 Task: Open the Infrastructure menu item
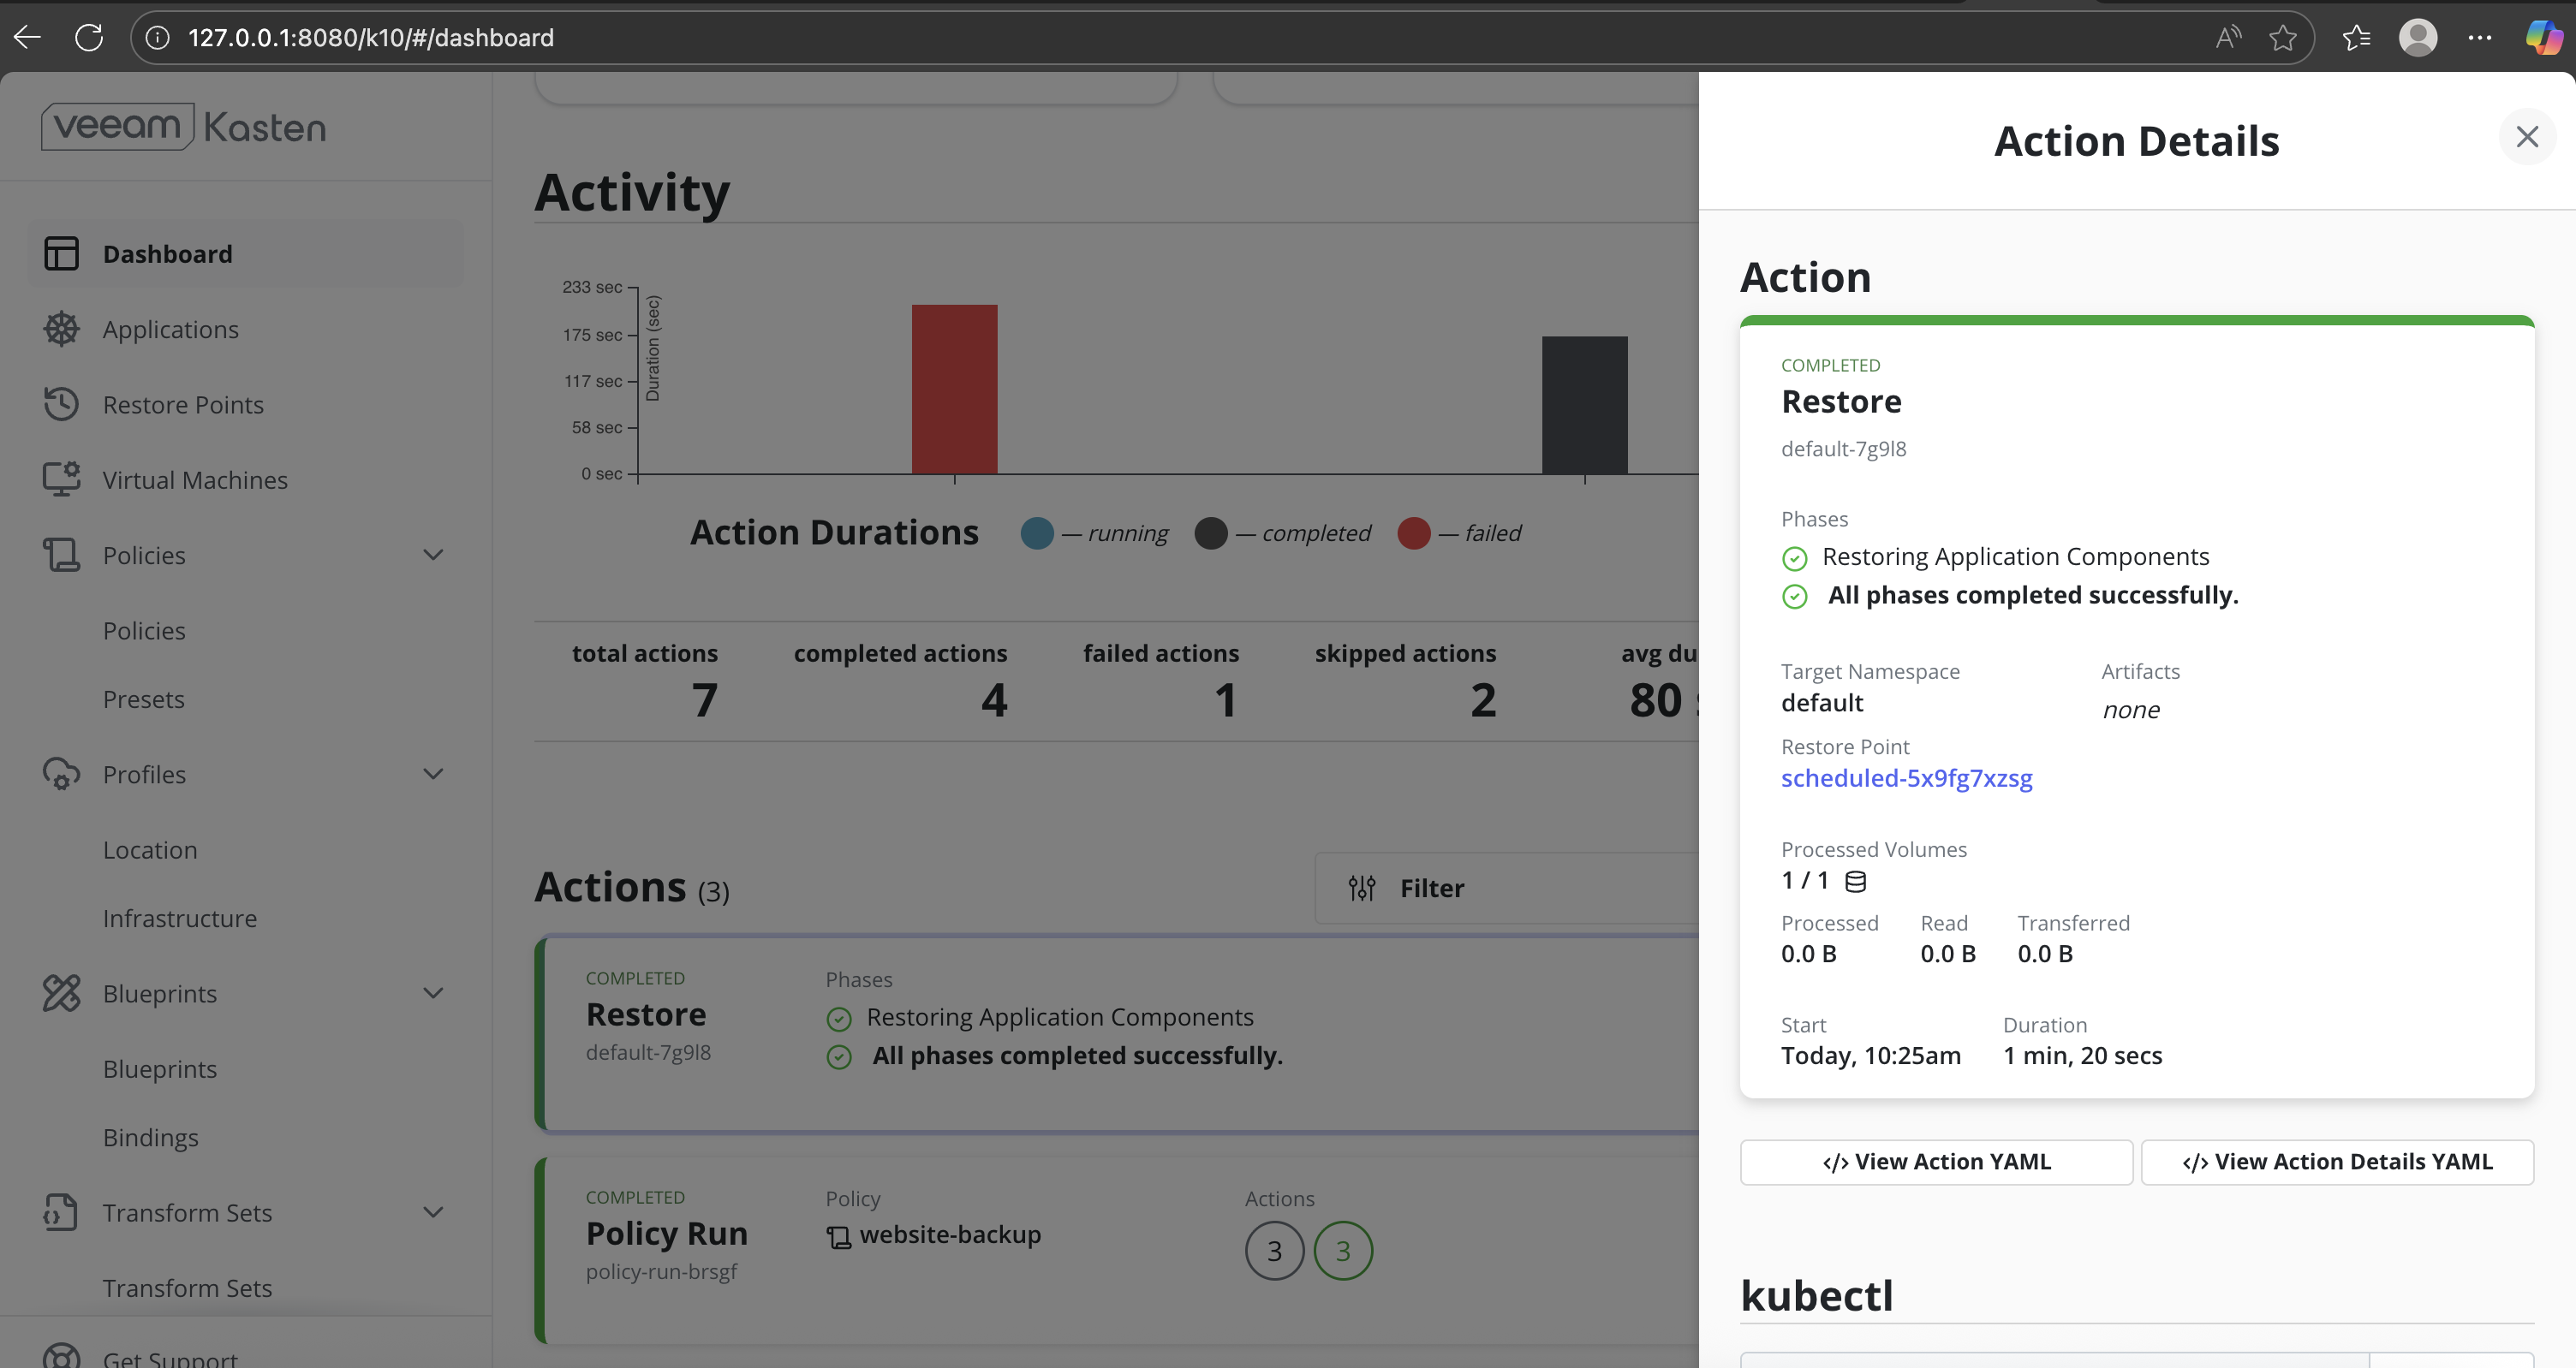pyautogui.click(x=180, y=918)
